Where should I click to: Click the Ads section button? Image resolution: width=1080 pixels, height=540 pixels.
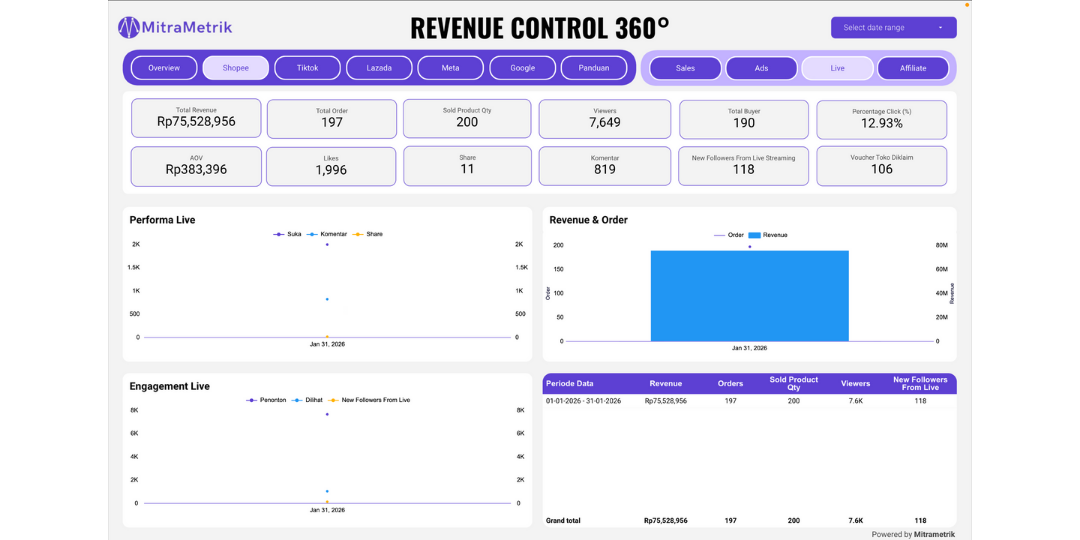pos(761,68)
